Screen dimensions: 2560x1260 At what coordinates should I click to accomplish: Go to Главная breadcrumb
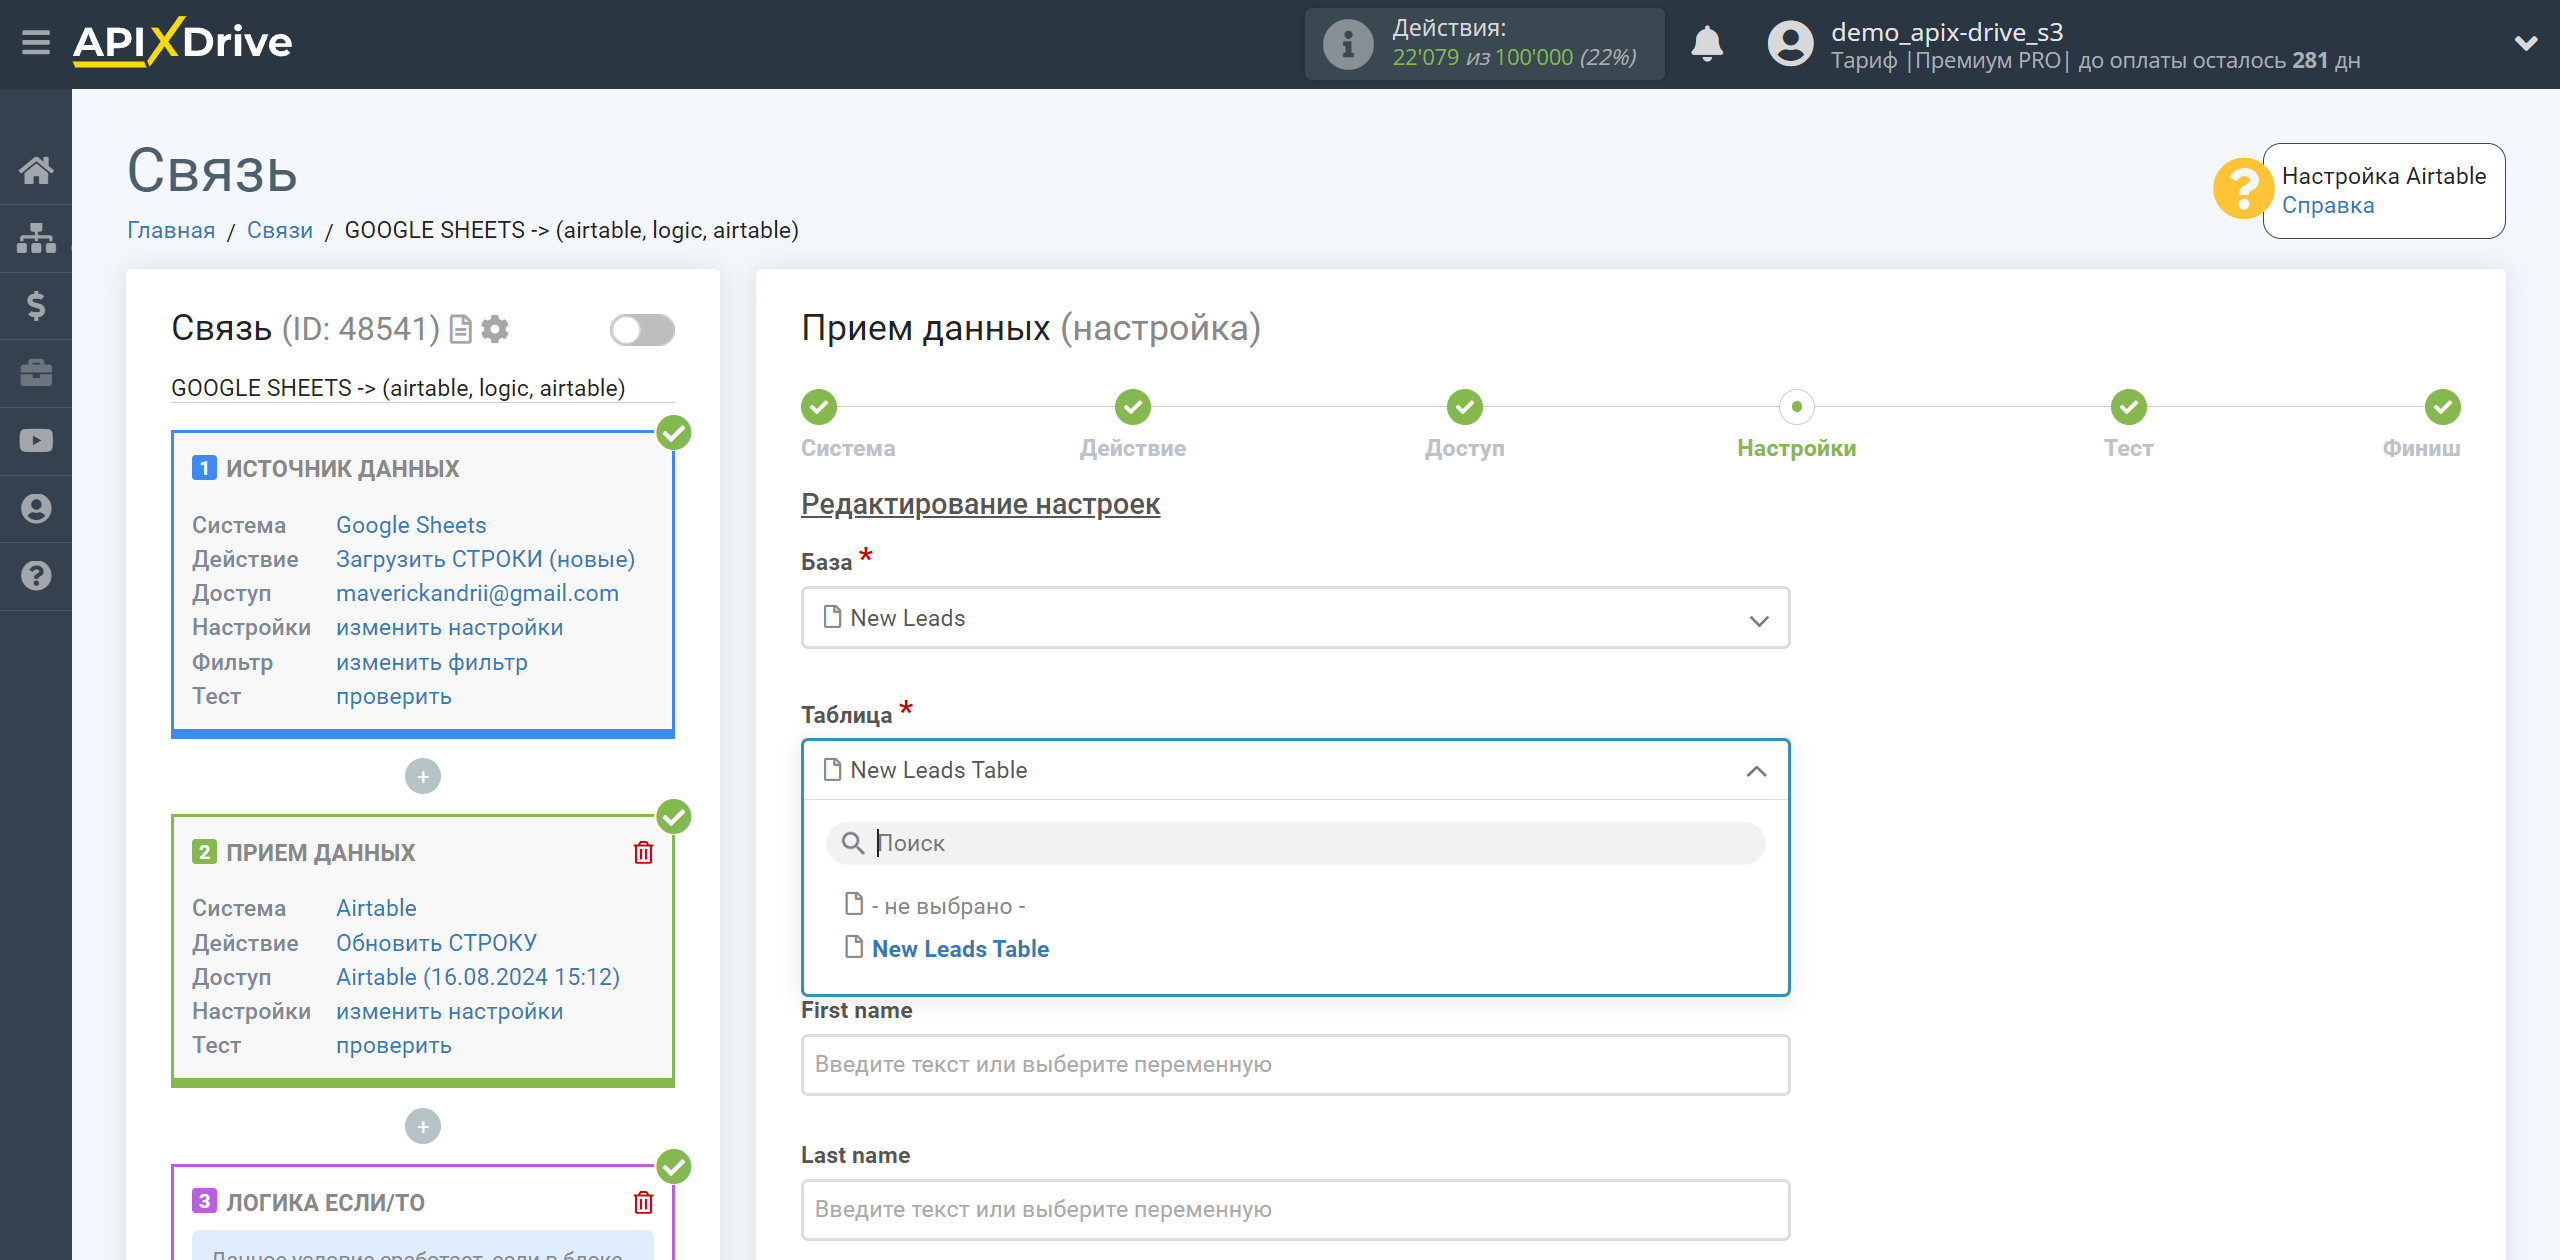click(171, 230)
